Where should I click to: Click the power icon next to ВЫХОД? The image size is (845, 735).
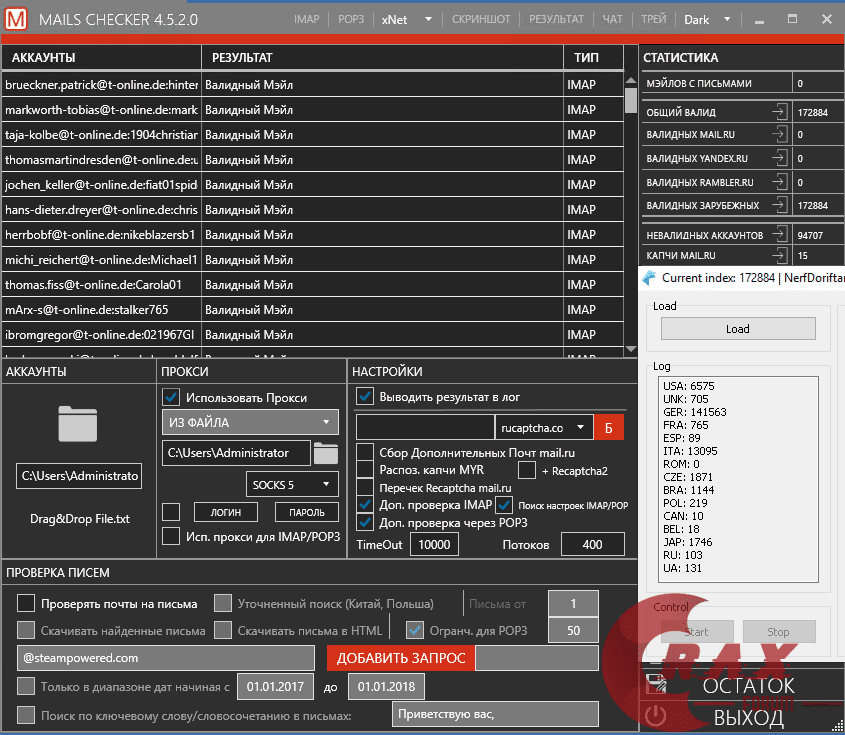click(655, 715)
